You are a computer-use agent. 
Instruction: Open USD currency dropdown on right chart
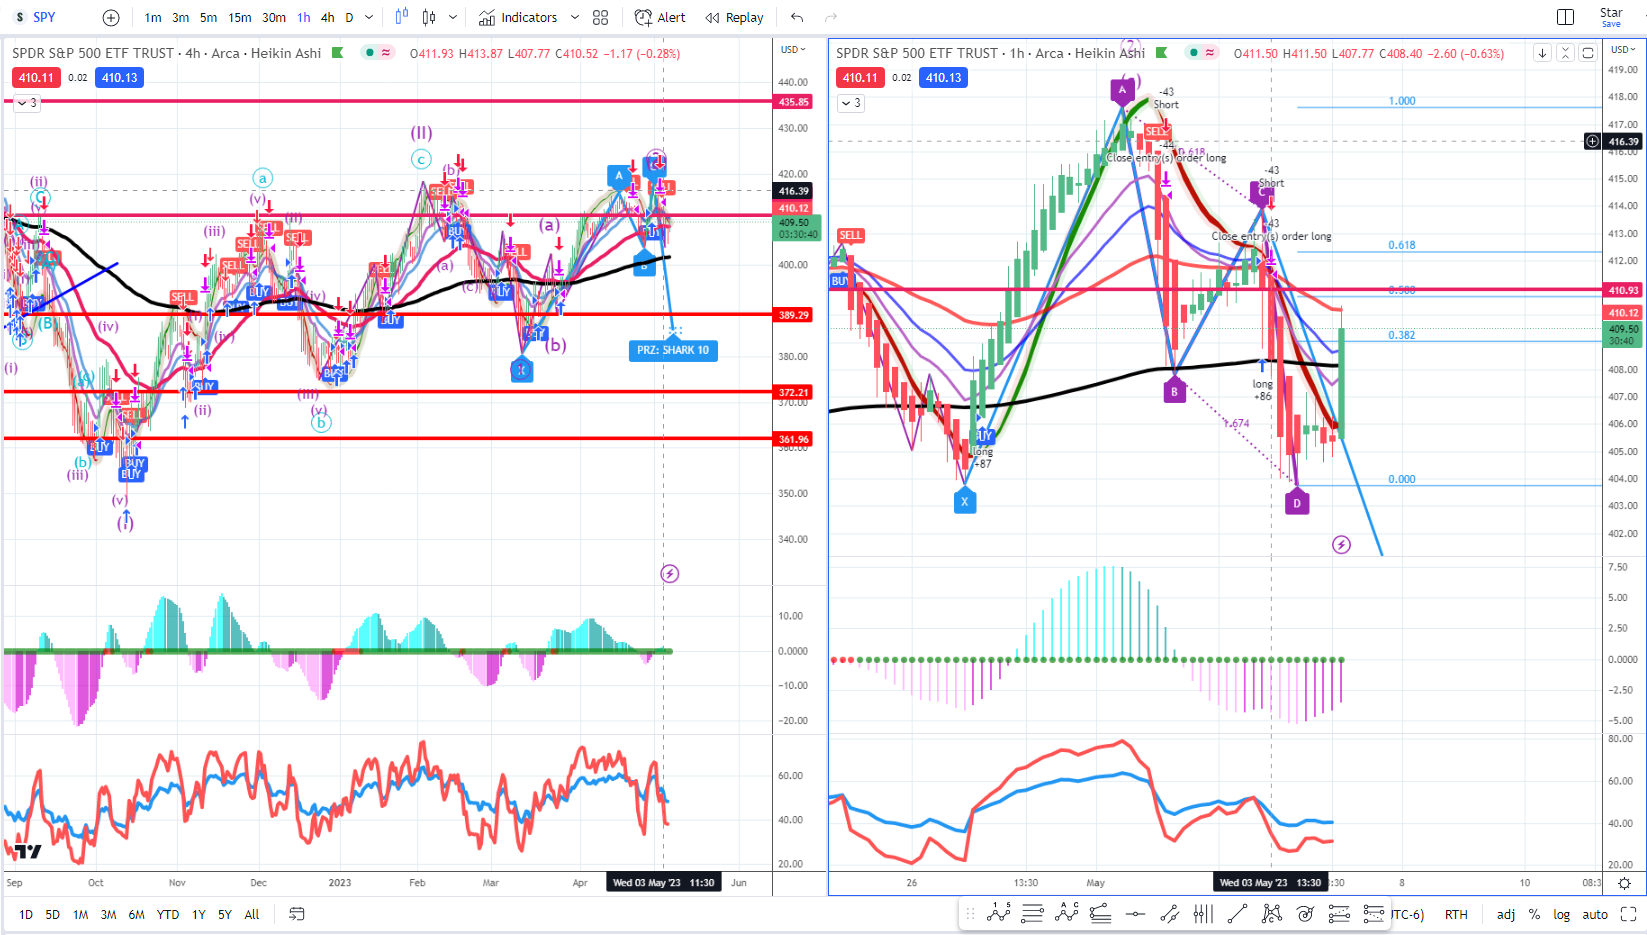coord(1623,49)
